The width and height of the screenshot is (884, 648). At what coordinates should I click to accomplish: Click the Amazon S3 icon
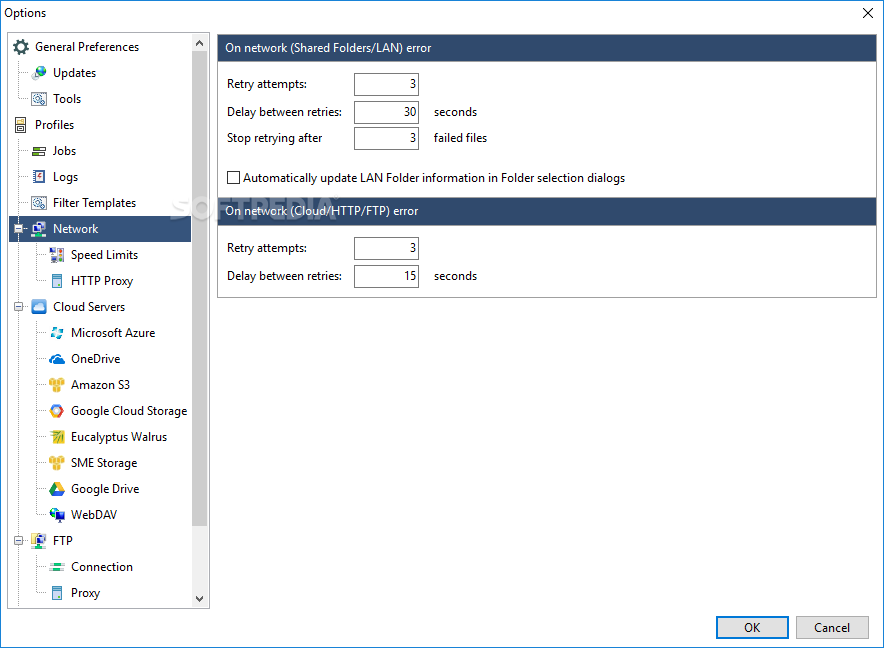(x=57, y=385)
